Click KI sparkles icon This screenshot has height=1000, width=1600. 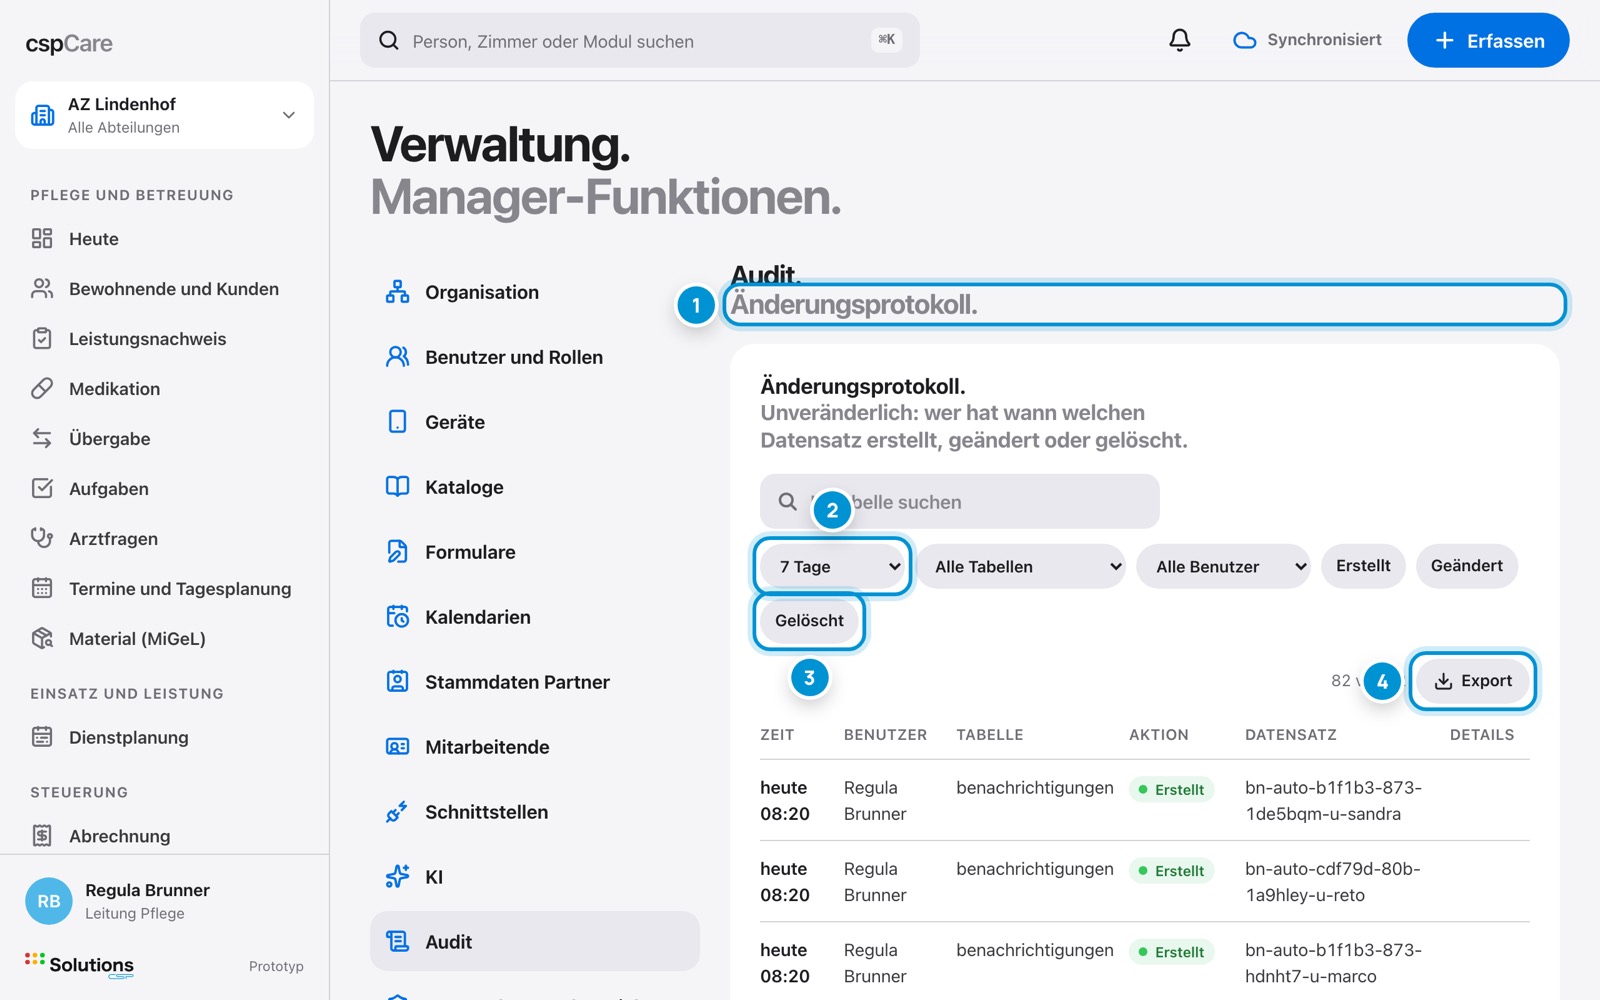[398, 877]
